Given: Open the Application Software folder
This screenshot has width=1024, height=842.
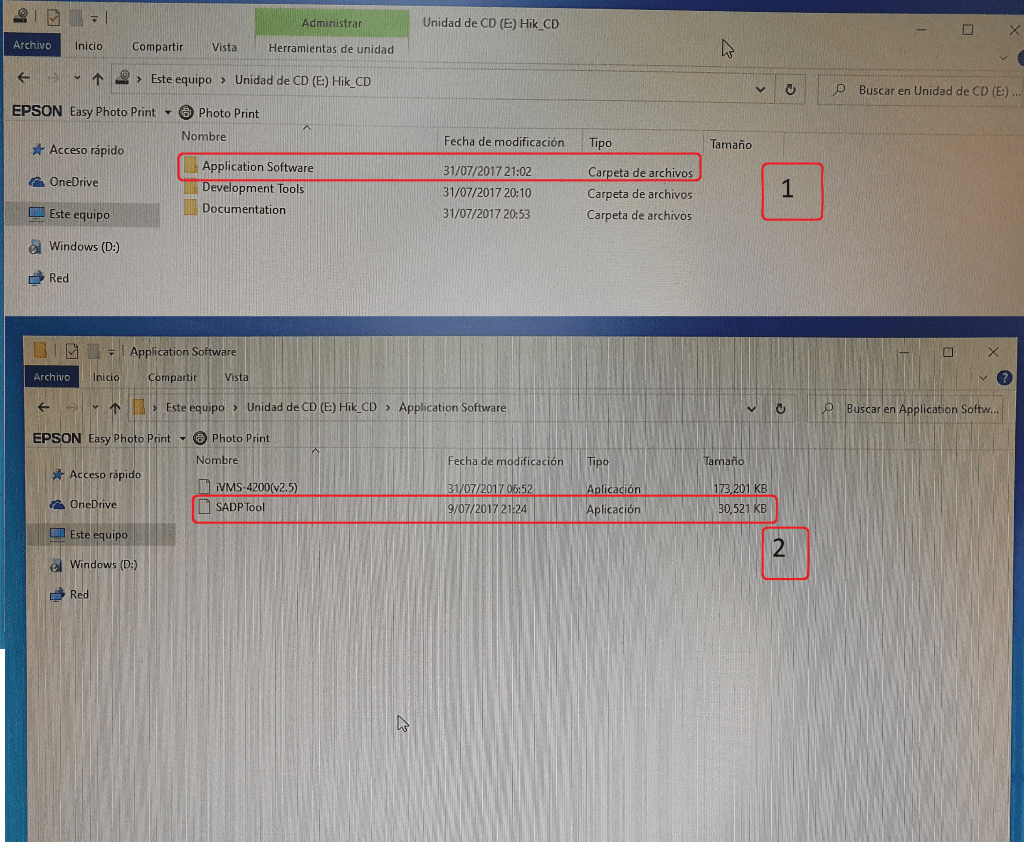Looking at the screenshot, I should (257, 167).
